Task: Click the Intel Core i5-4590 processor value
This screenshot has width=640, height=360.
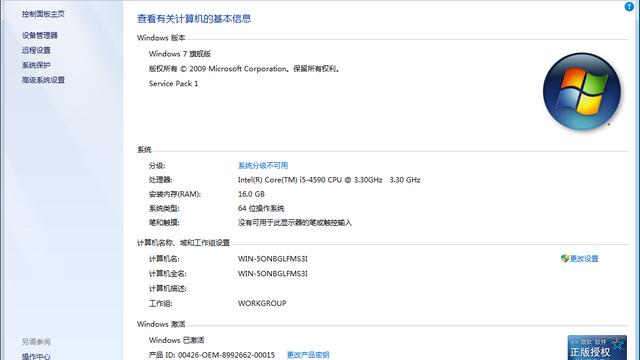Action: coord(329,180)
